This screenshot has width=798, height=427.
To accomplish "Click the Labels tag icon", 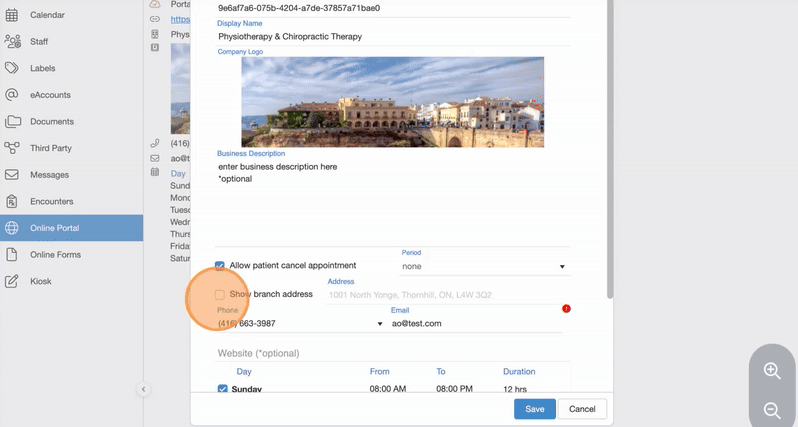I will pyautogui.click(x=12, y=68).
